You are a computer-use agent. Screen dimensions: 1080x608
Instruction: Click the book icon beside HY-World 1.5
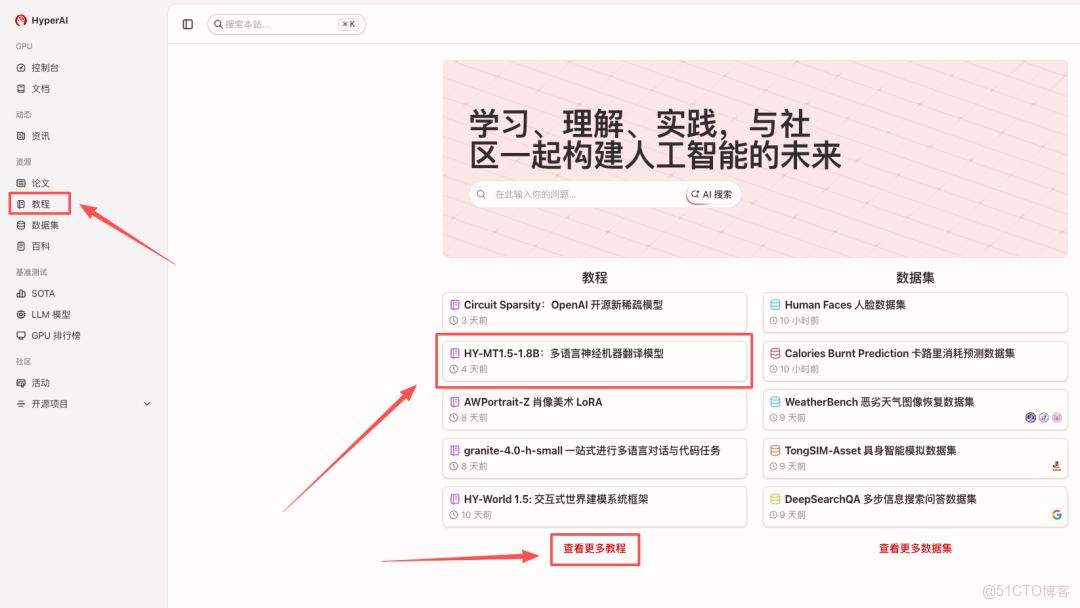point(455,499)
